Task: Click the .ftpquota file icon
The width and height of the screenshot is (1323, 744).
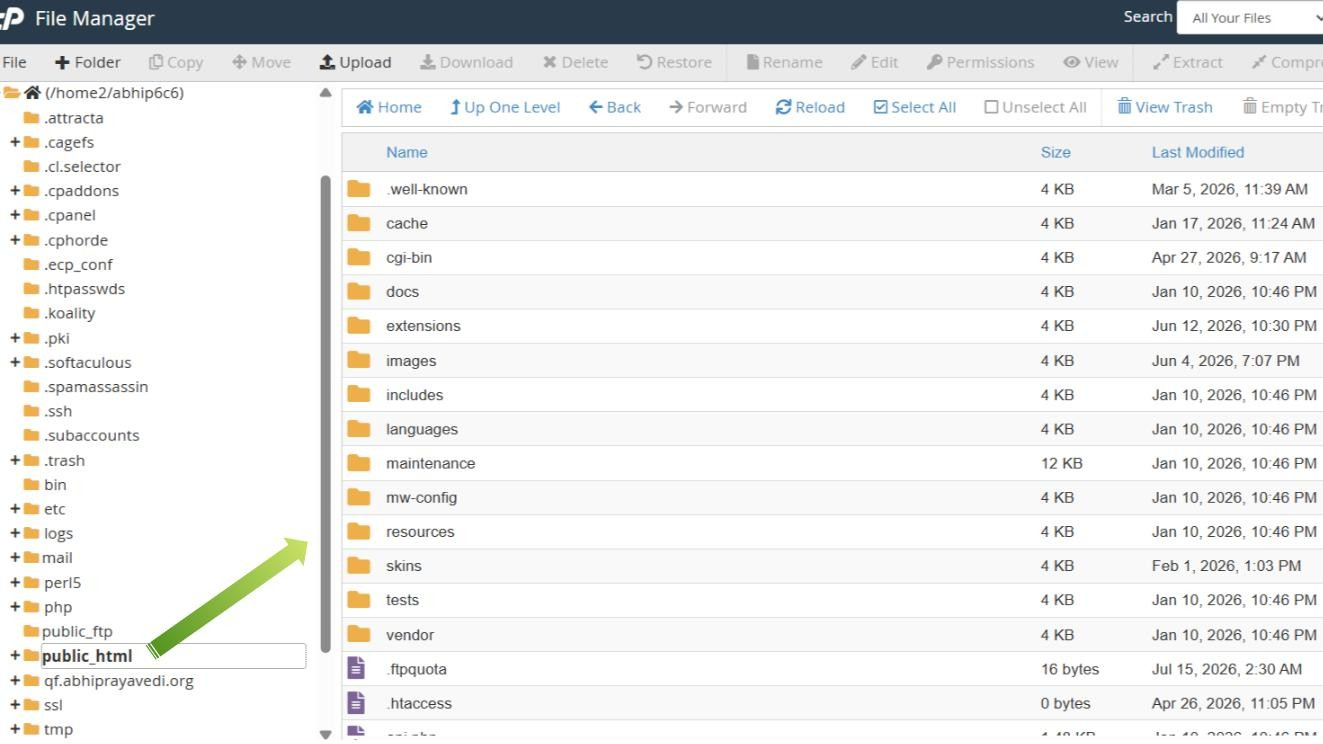Action: (355, 668)
